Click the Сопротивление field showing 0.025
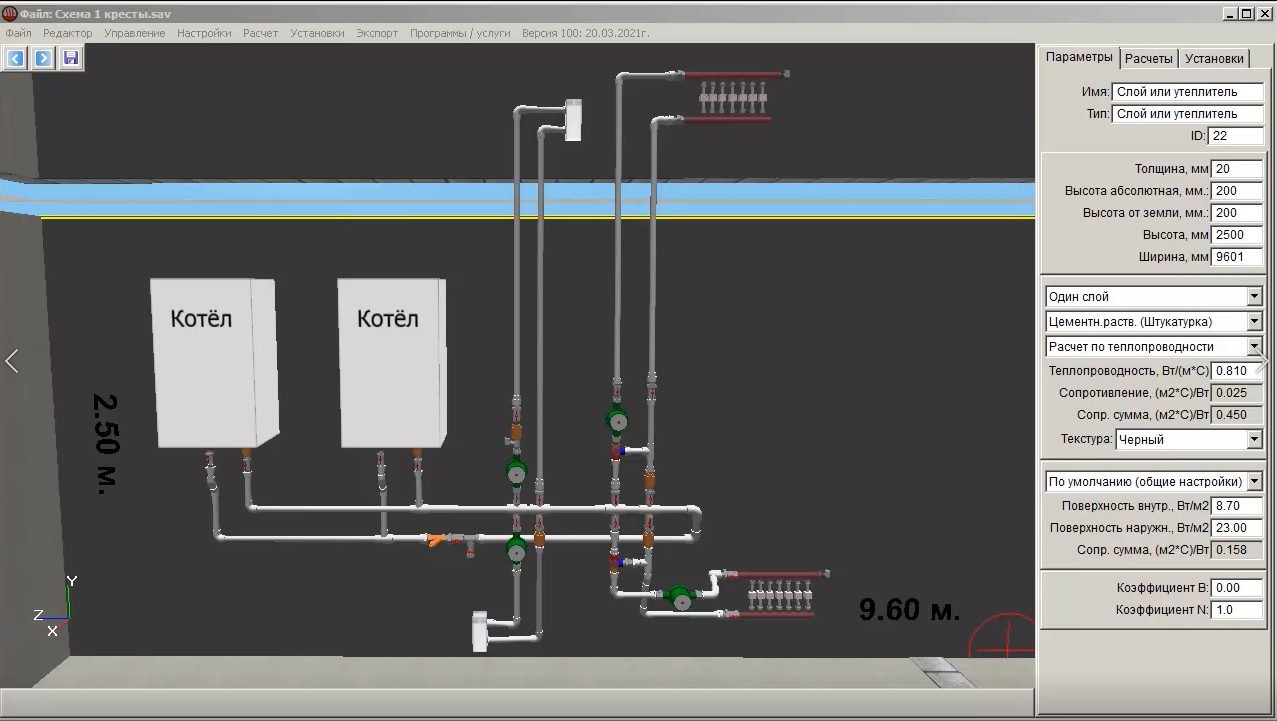 pos(1237,393)
